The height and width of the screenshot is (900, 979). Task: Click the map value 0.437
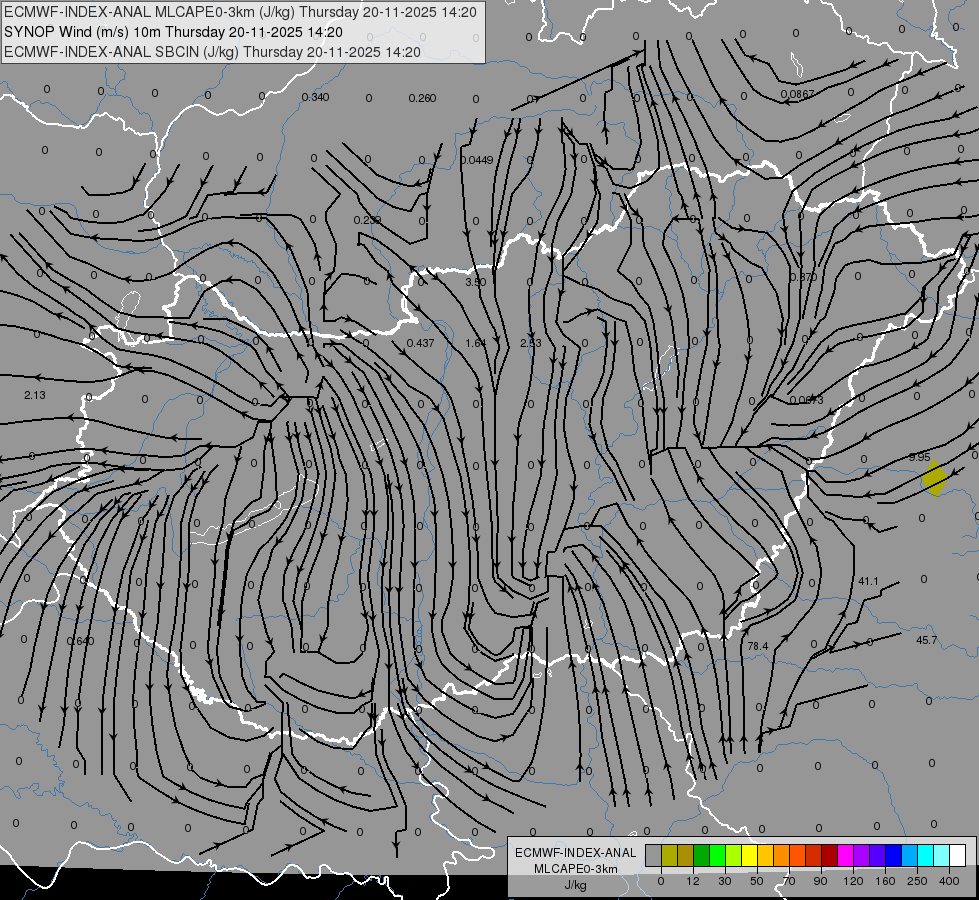click(x=420, y=344)
